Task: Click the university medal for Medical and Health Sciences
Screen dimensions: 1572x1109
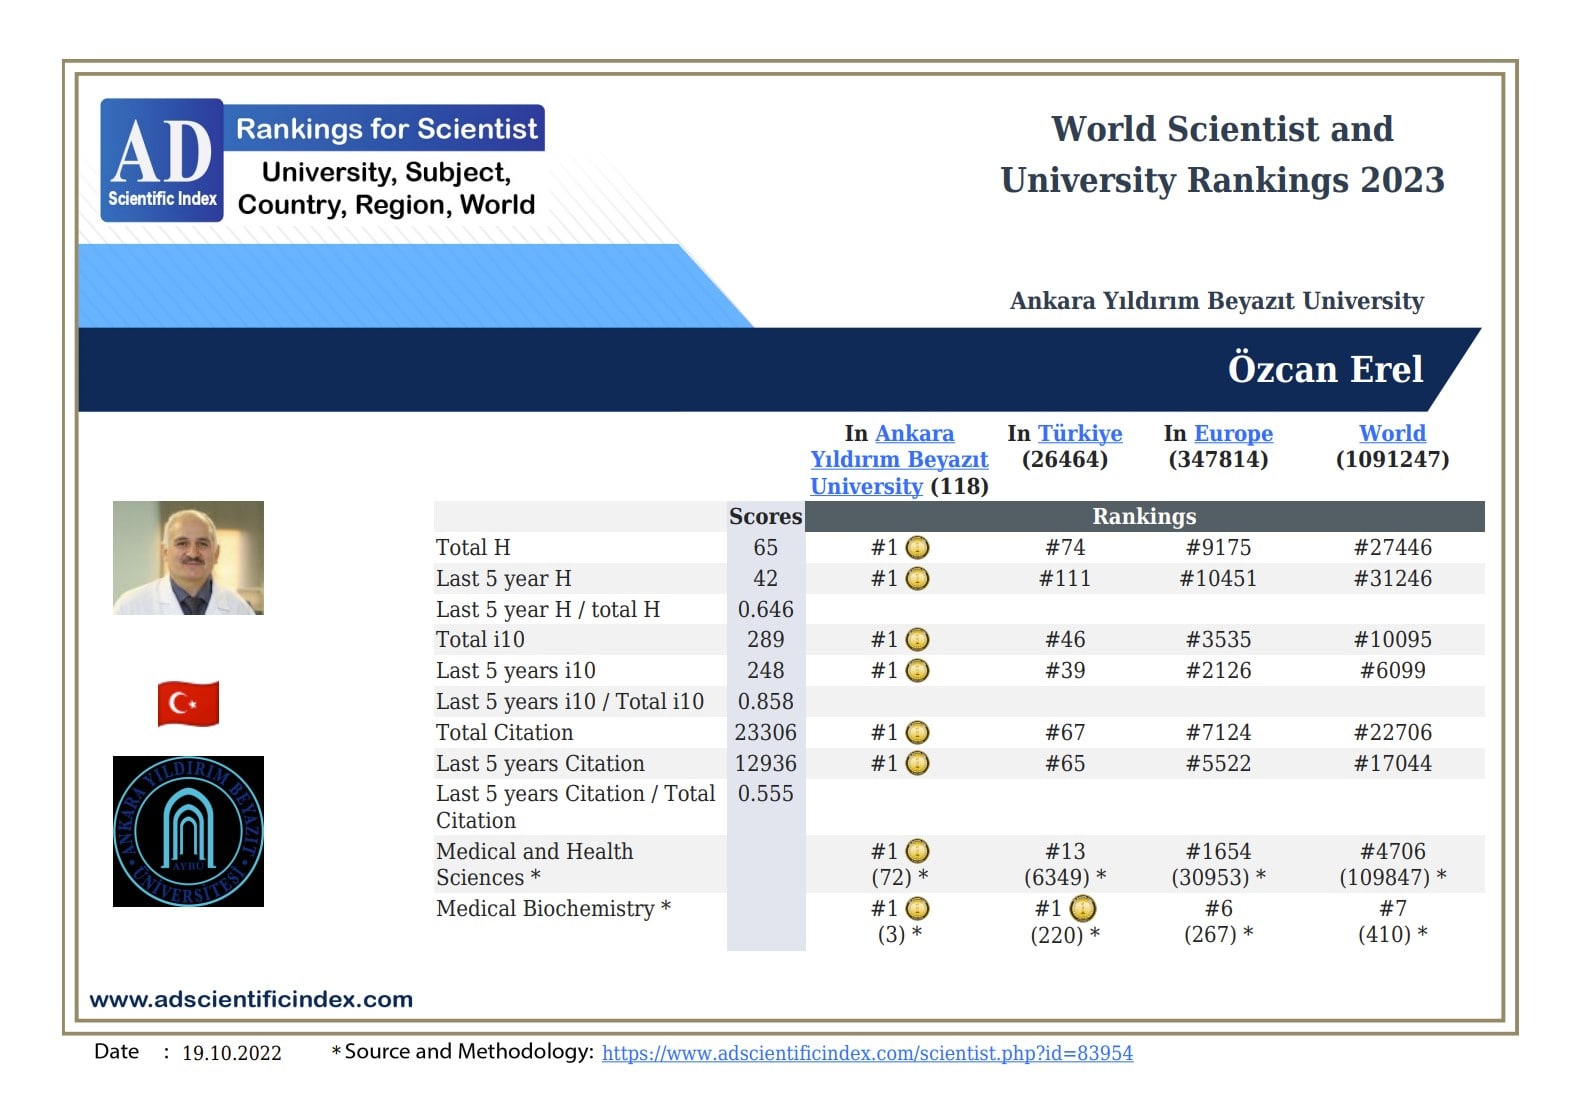Action: click(x=917, y=851)
